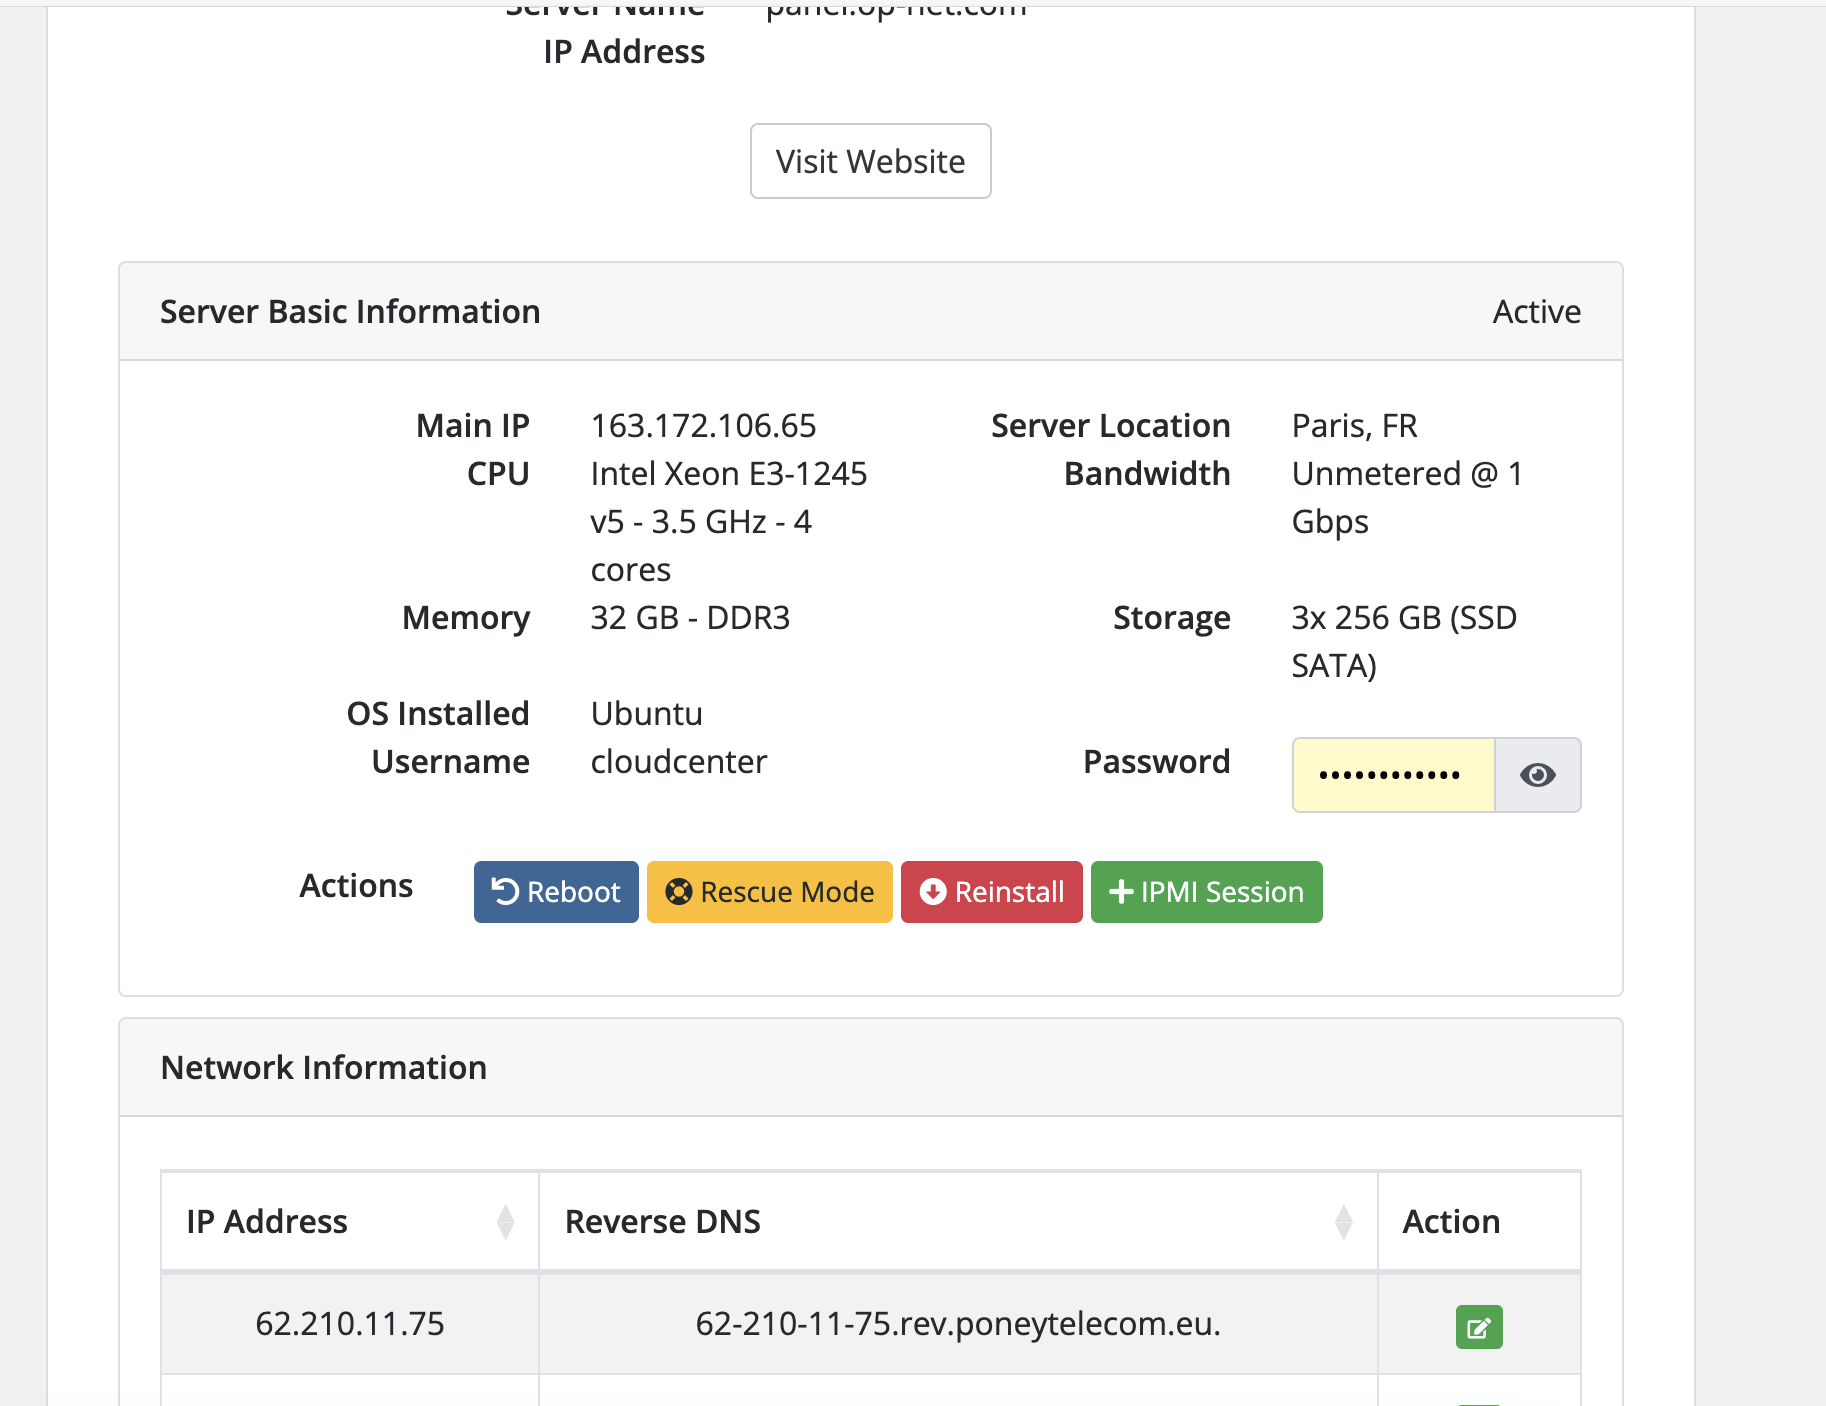Sort table by Reverse DNS arrows
This screenshot has height=1406, width=1826.
point(1343,1222)
